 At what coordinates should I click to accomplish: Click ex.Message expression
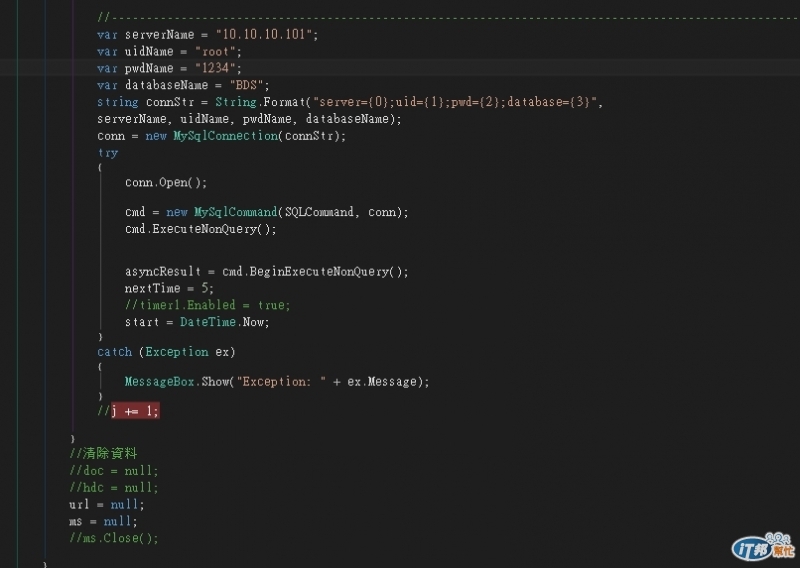[382, 382]
